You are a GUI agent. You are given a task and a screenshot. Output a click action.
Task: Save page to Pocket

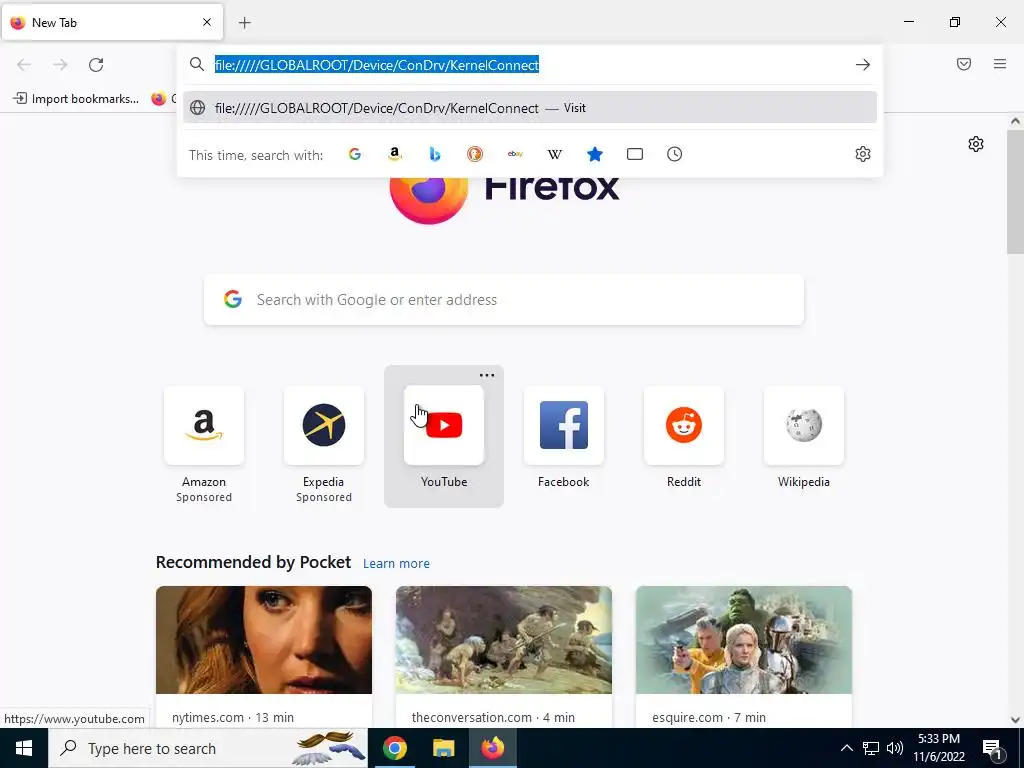coord(964,64)
